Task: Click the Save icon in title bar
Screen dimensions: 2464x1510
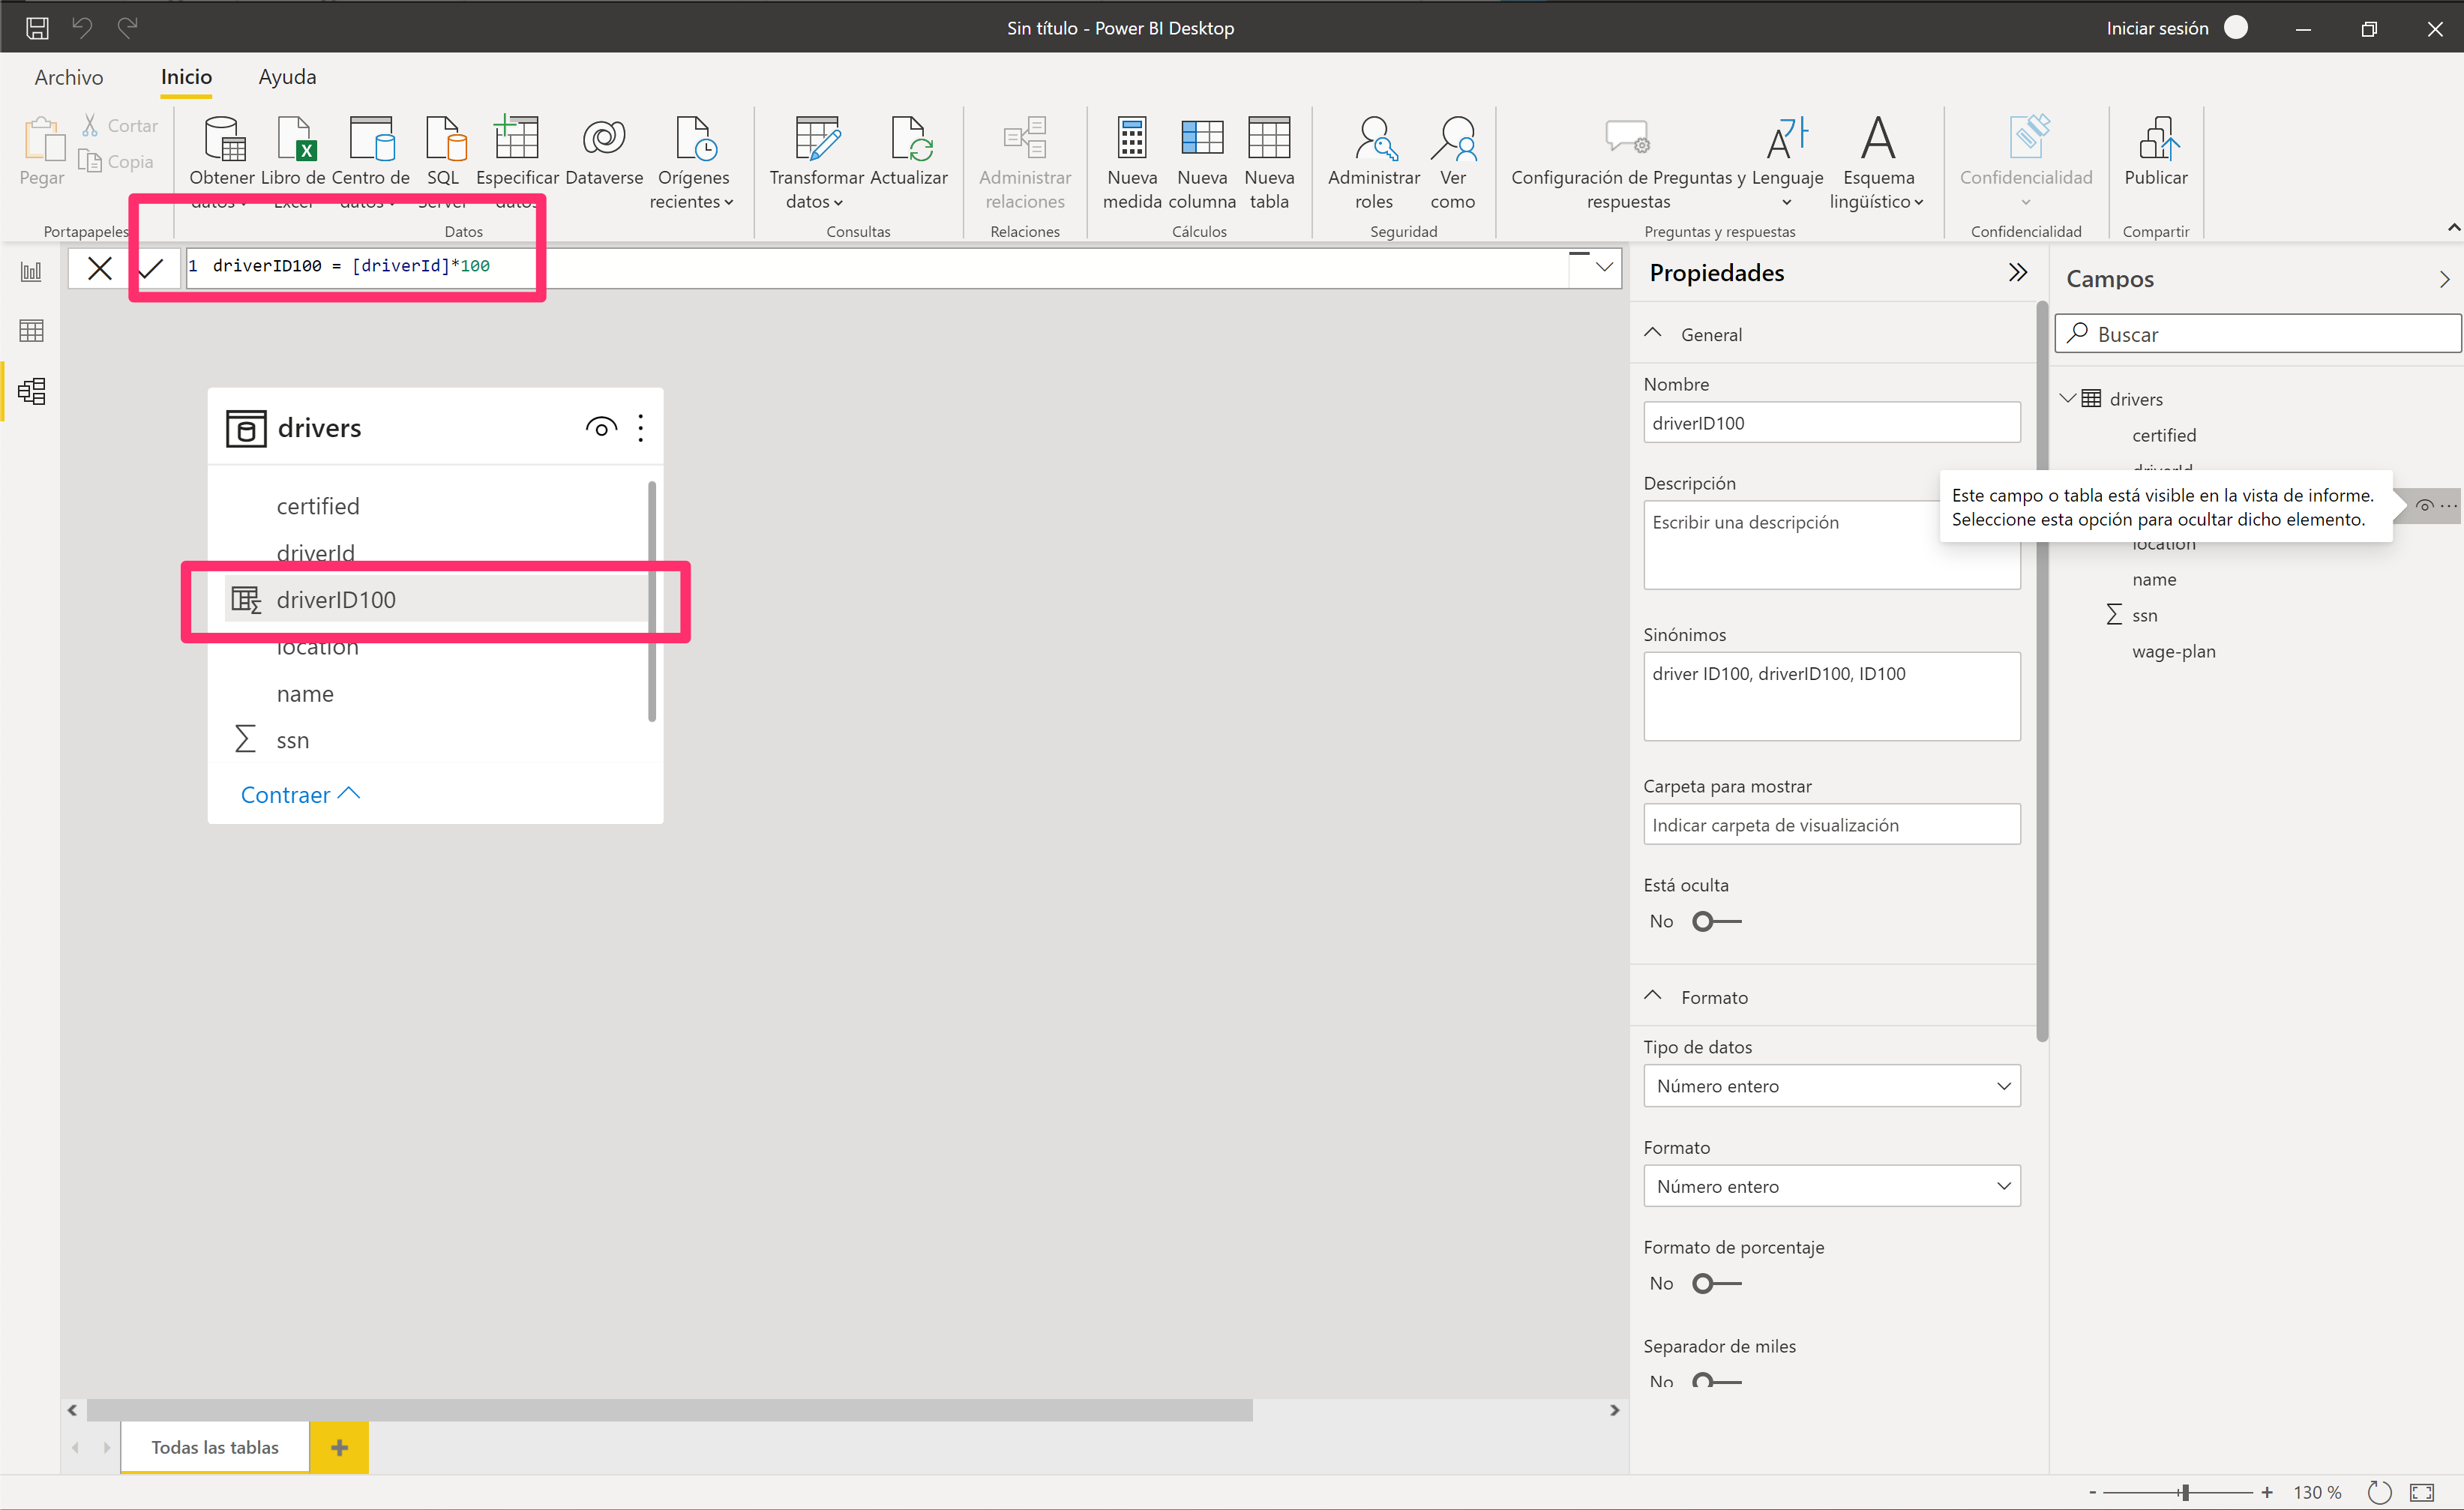Action: tap(37, 28)
